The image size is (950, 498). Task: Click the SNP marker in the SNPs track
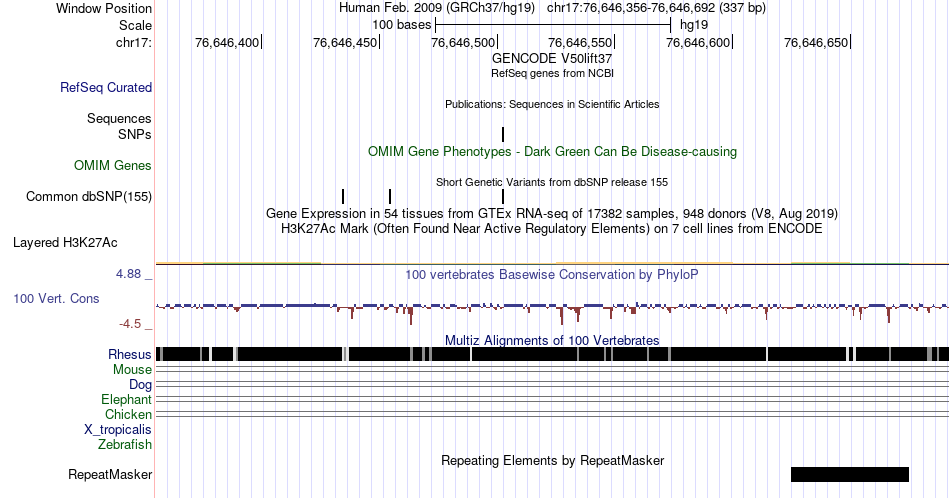(x=503, y=134)
